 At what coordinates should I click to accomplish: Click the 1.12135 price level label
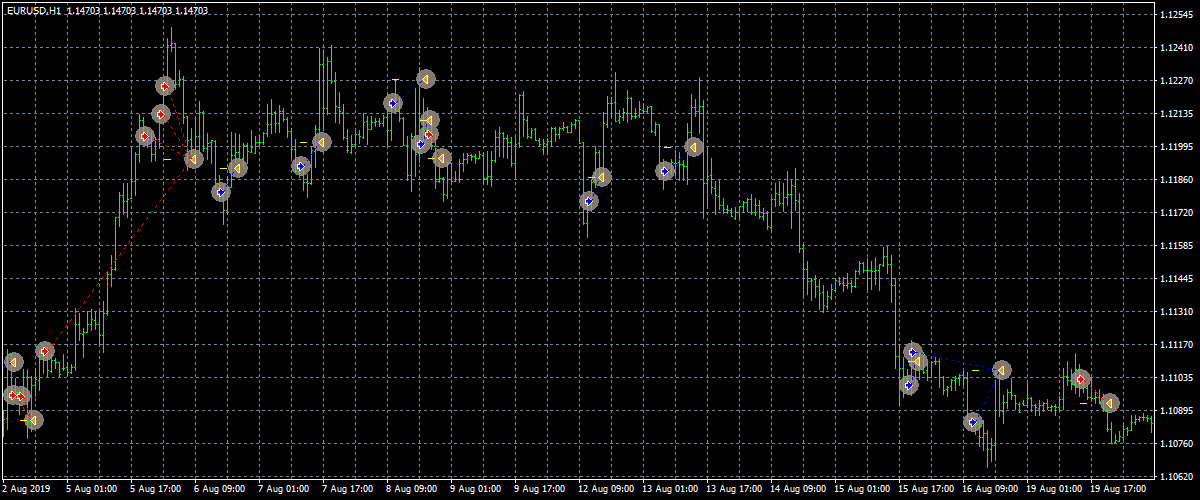click(1177, 114)
